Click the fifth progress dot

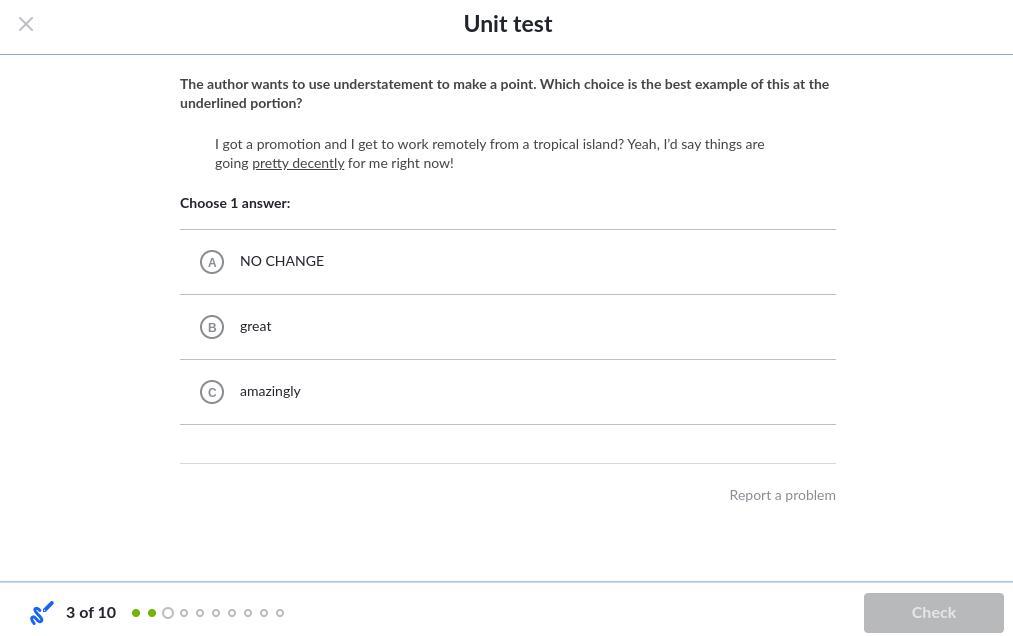[x=200, y=613]
